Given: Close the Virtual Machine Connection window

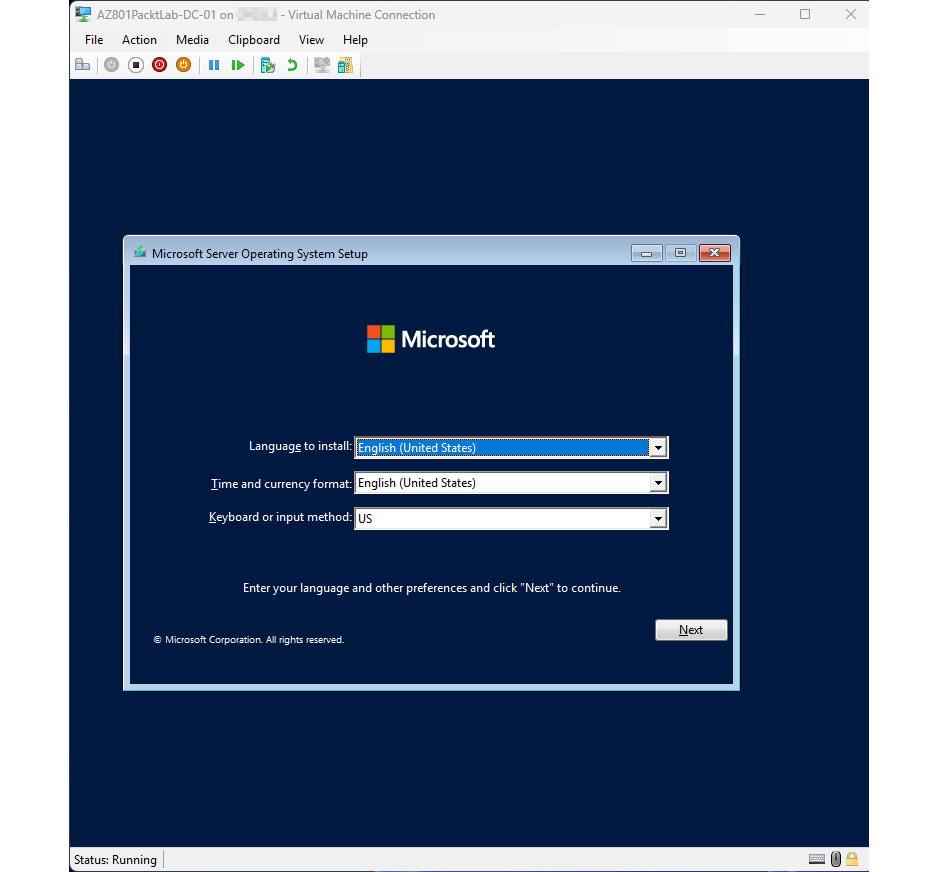Looking at the screenshot, I should (x=851, y=14).
